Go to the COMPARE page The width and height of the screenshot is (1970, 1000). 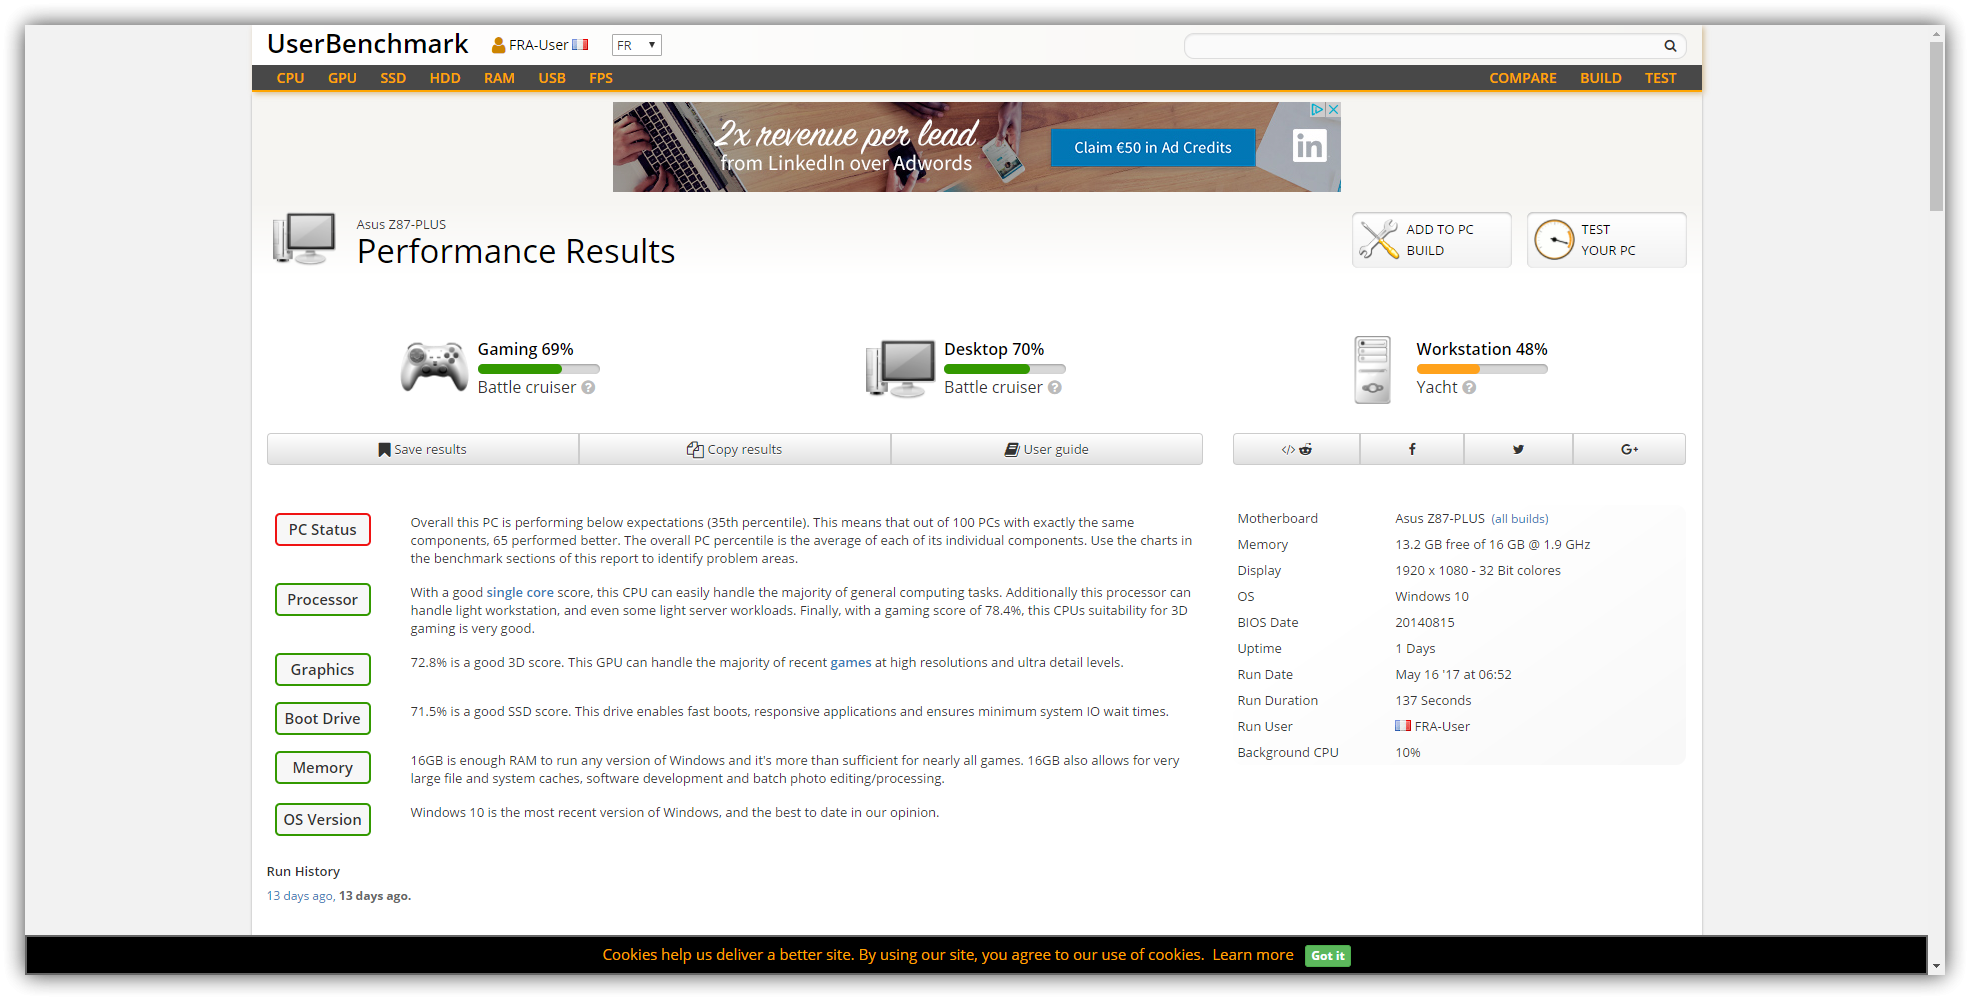[1523, 78]
